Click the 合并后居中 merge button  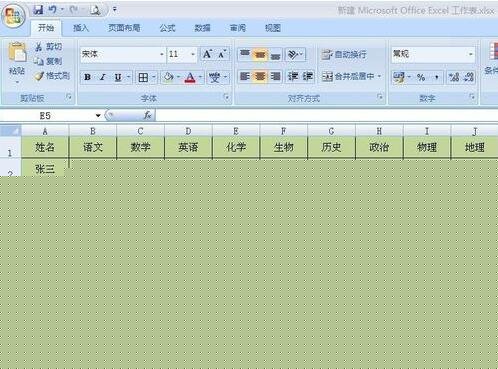tap(351, 77)
